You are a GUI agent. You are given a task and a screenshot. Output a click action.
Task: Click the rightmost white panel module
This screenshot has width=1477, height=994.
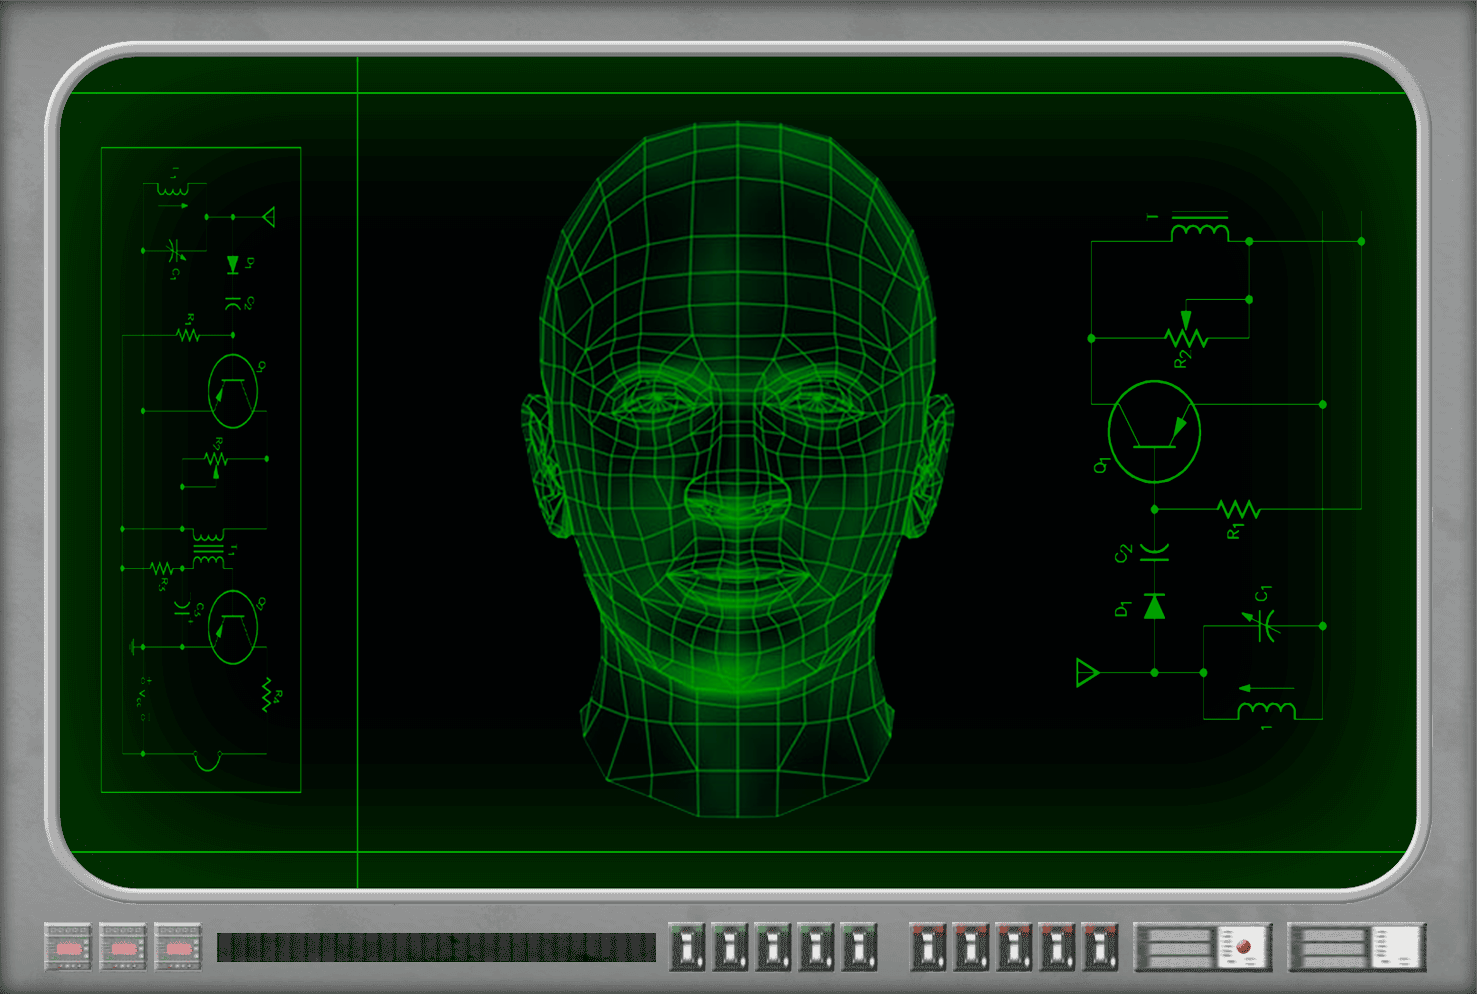[x=1397, y=946]
